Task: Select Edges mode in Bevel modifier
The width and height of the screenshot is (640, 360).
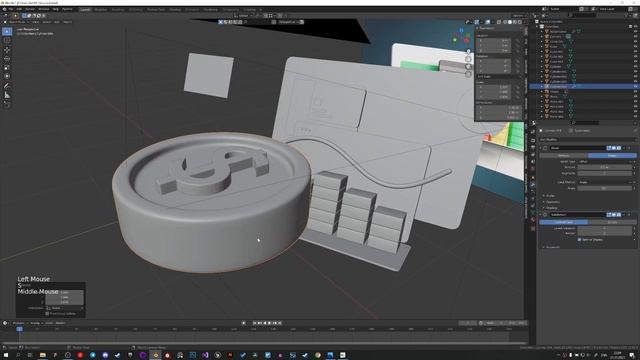Action: coord(612,156)
